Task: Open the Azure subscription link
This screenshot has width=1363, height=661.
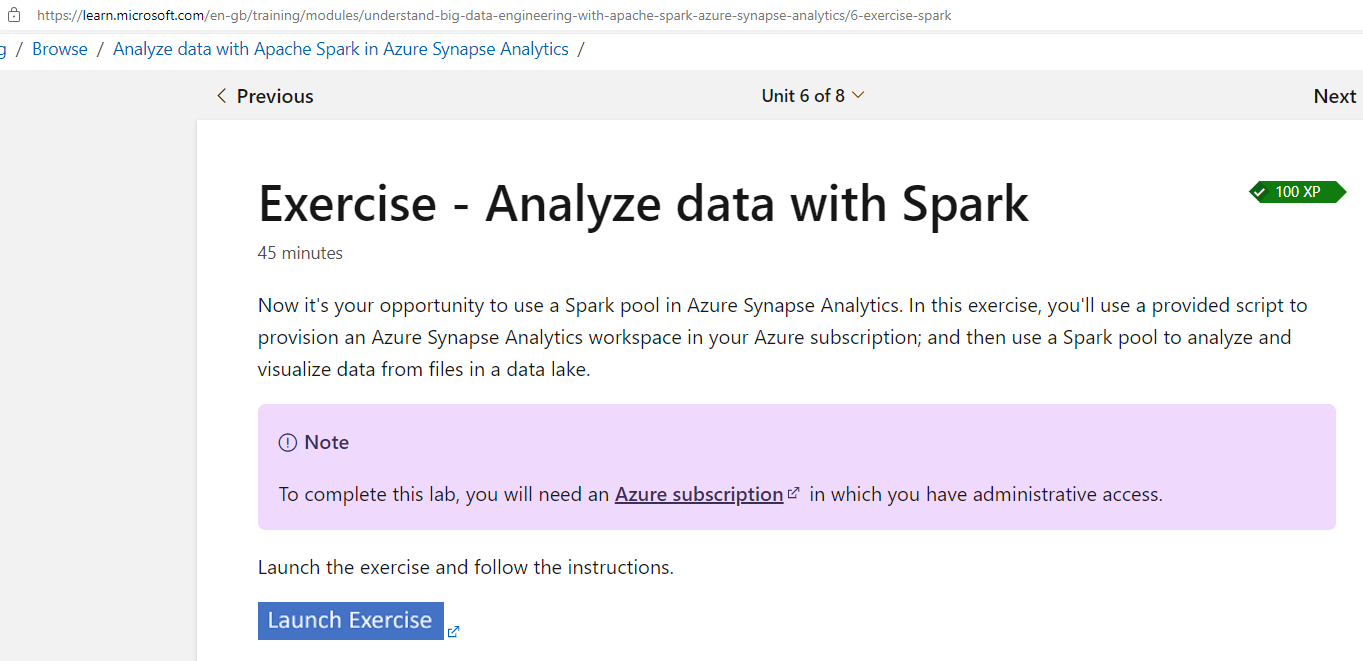Action: click(x=699, y=494)
